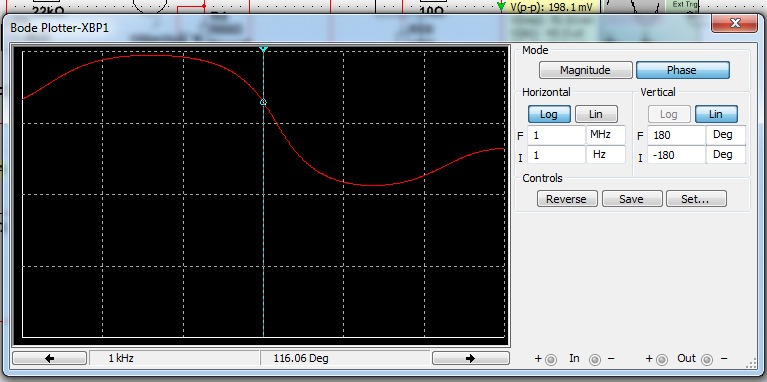Set horizontal axis to Lin scale
The height and width of the screenshot is (382, 767).
(x=596, y=114)
